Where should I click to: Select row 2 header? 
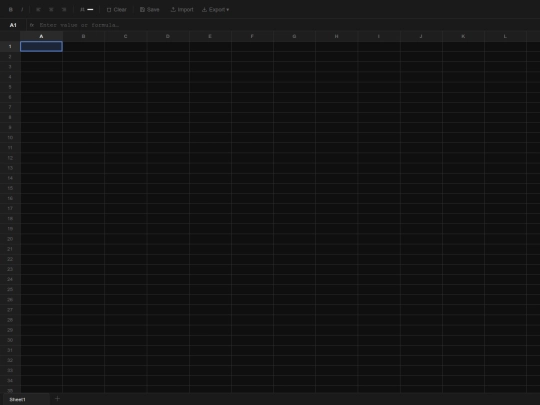(x=10, y=56)
